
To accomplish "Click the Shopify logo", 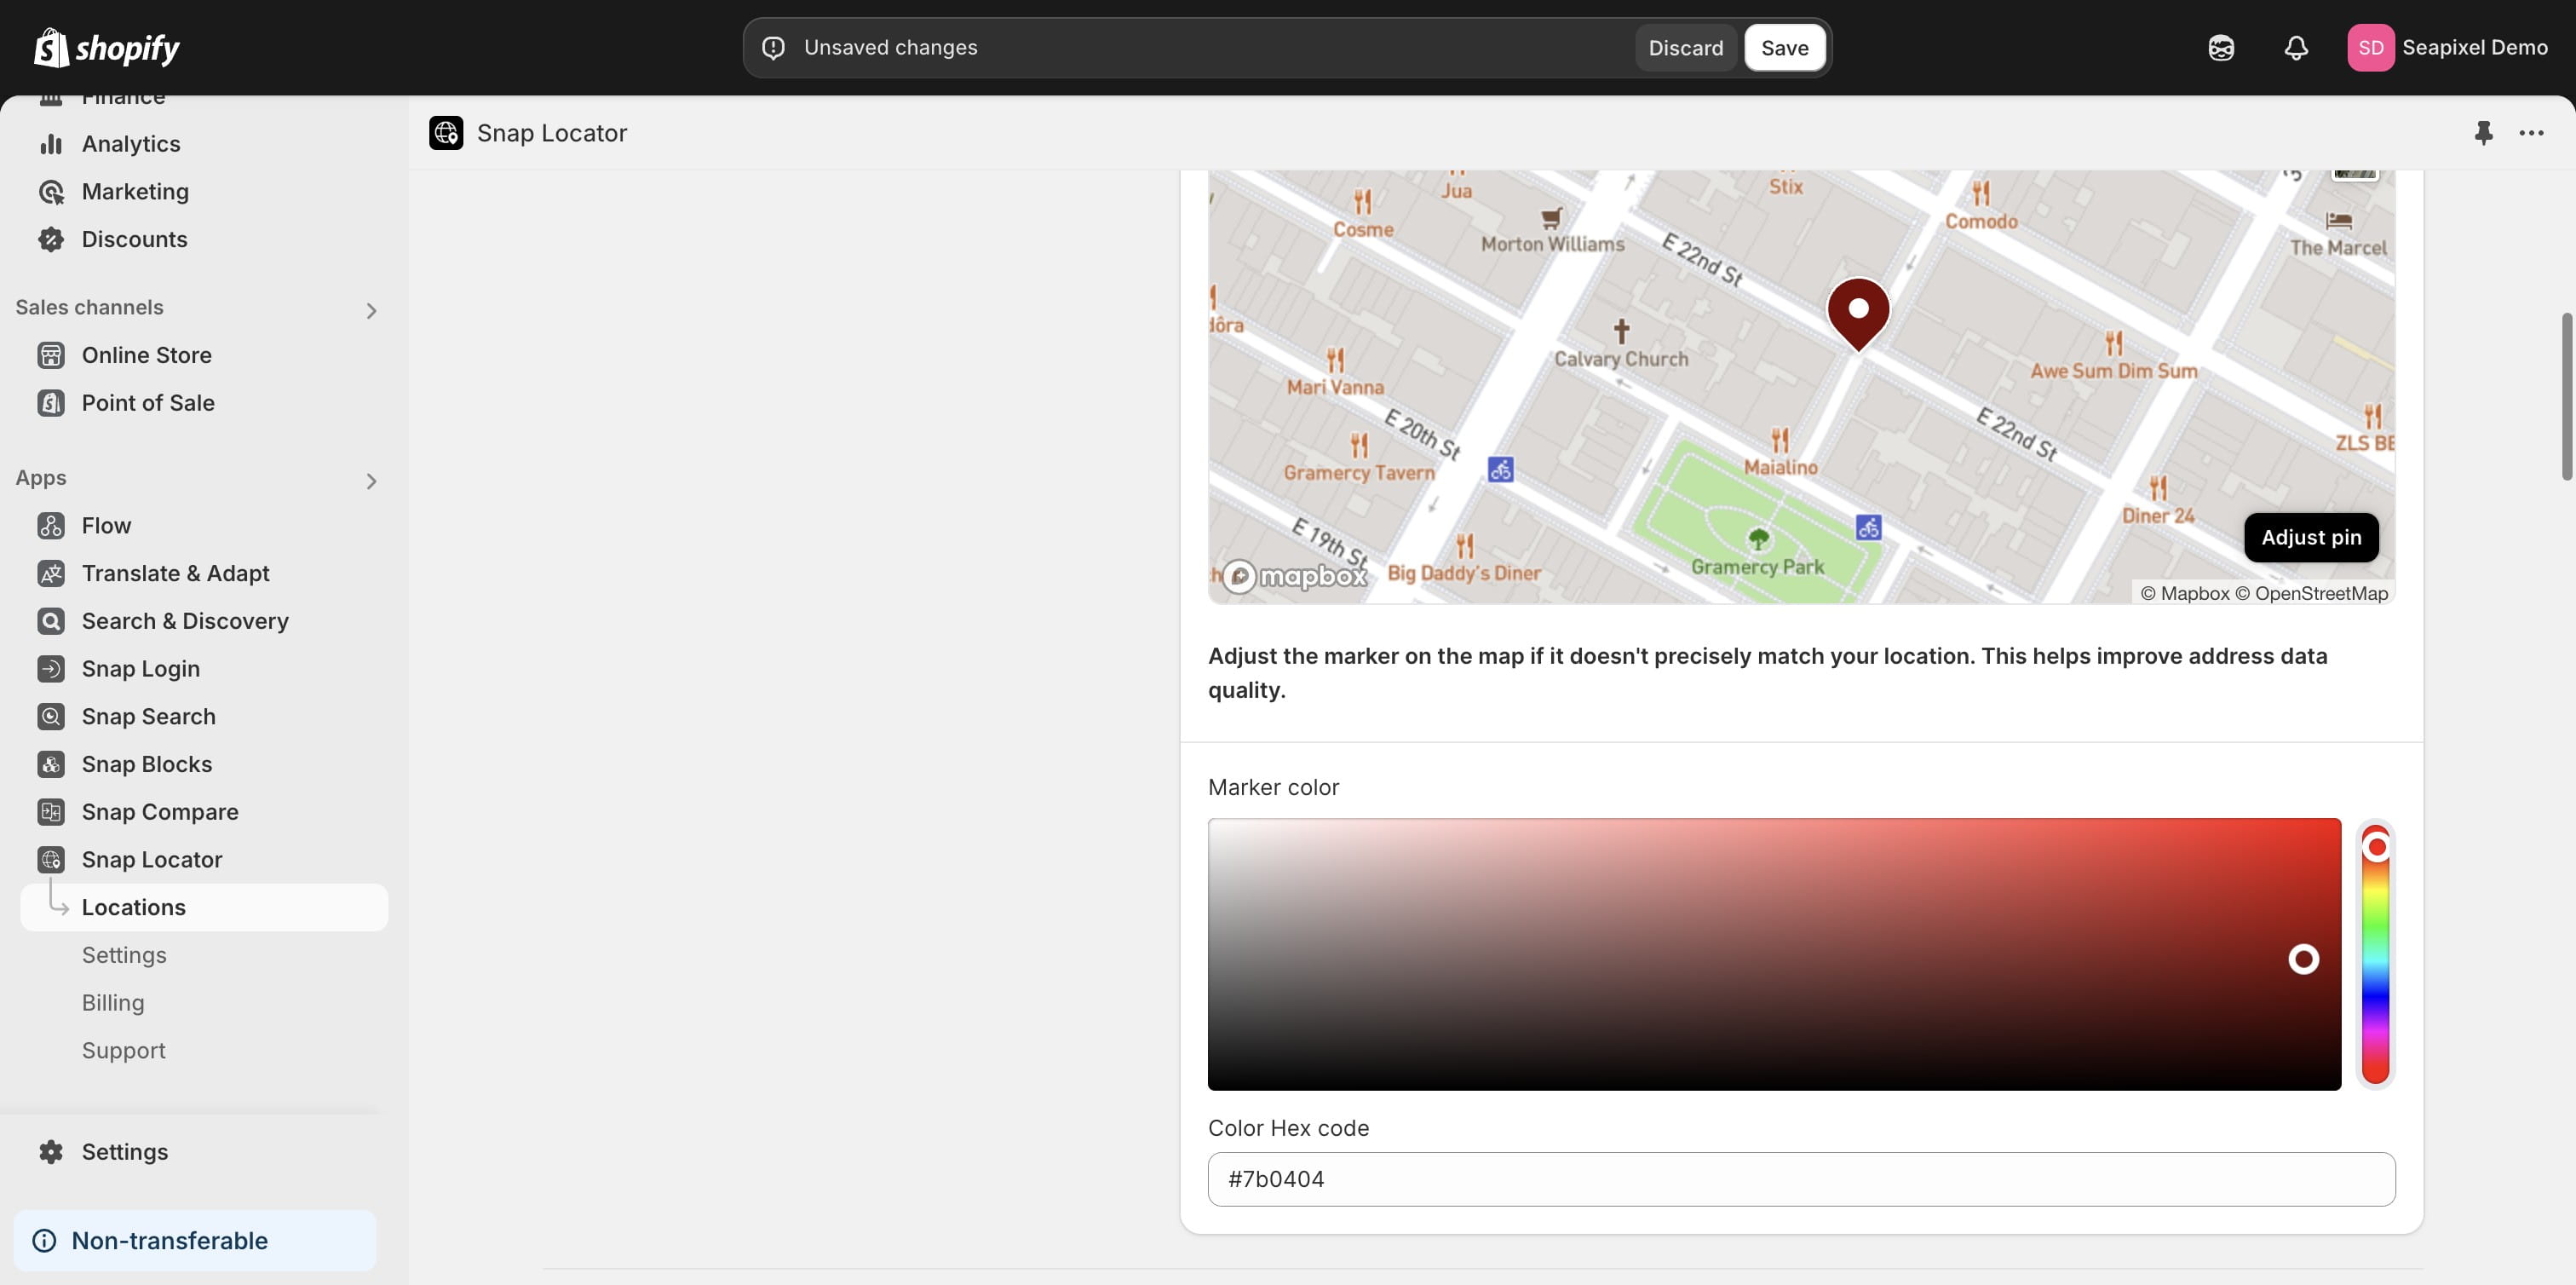I will 107,48.
